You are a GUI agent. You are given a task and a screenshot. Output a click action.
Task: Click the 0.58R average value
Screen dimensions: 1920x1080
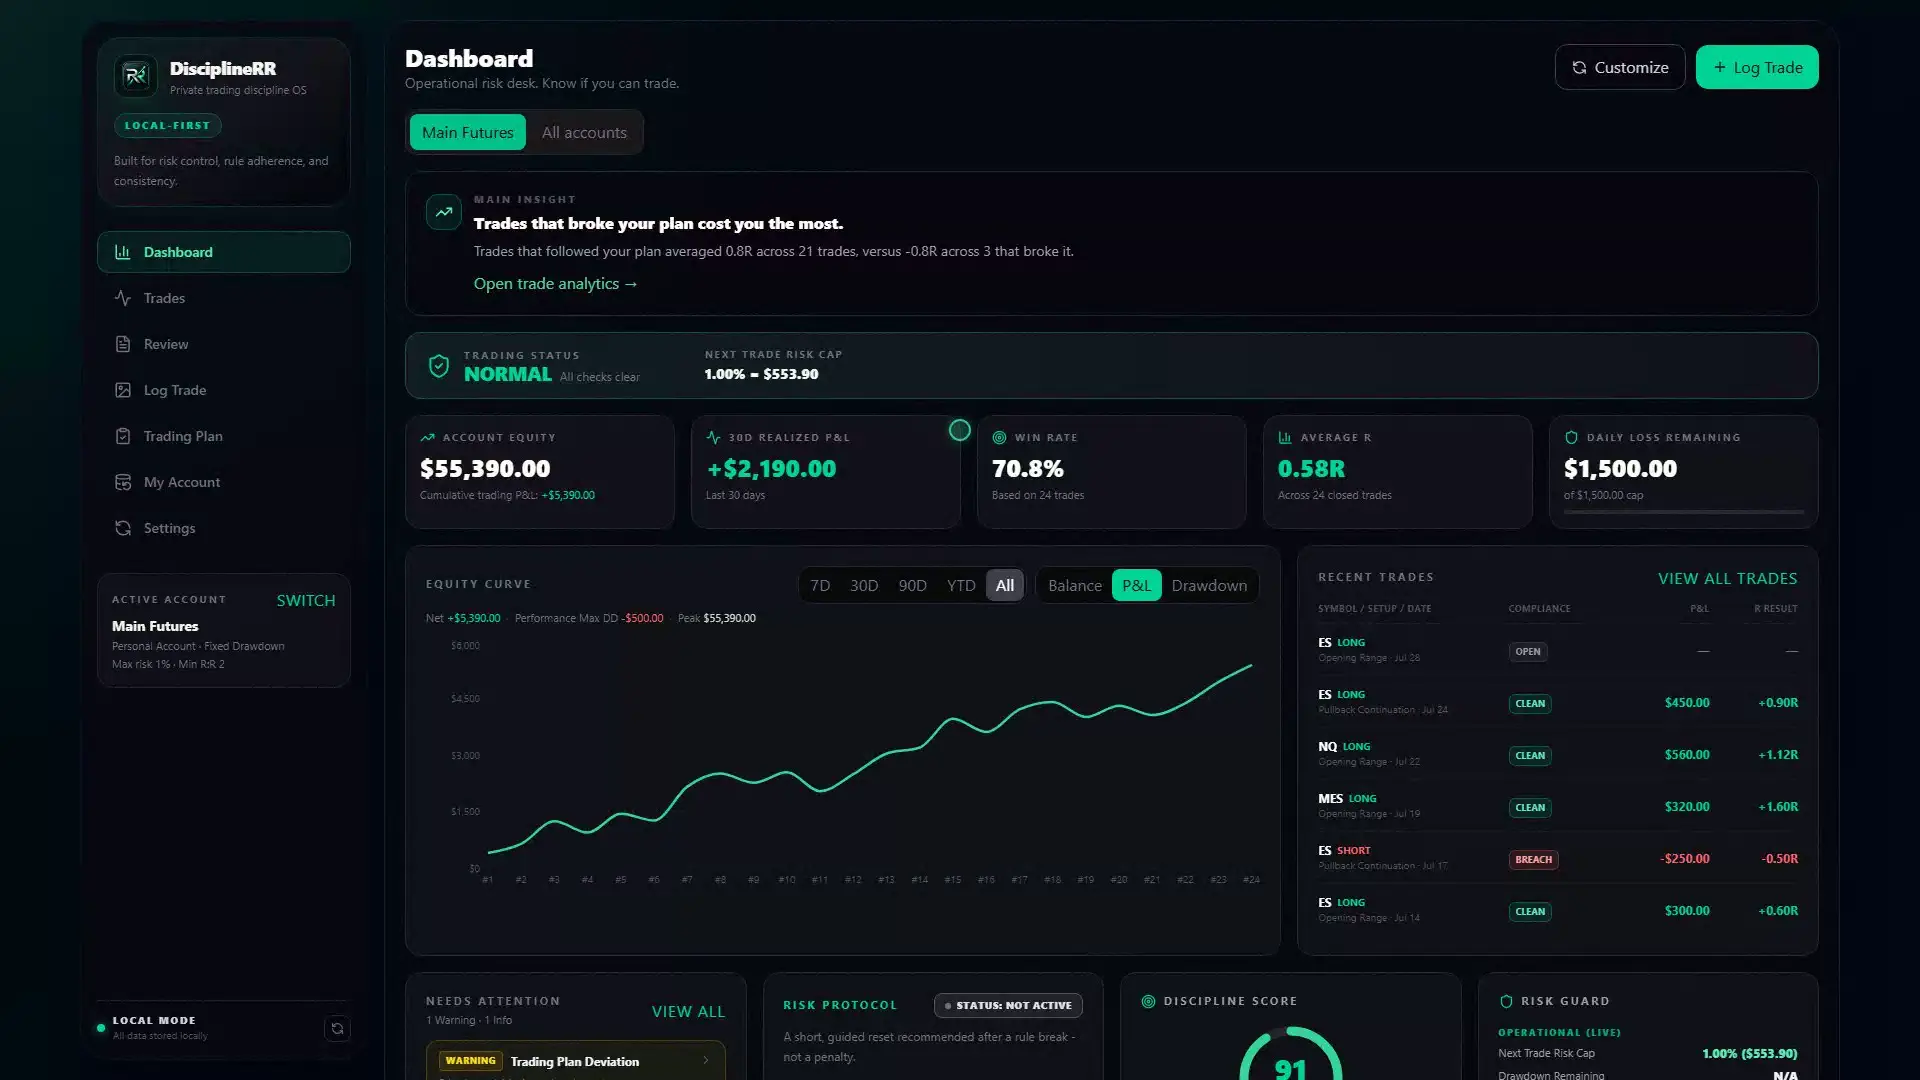coord(1311,468)
